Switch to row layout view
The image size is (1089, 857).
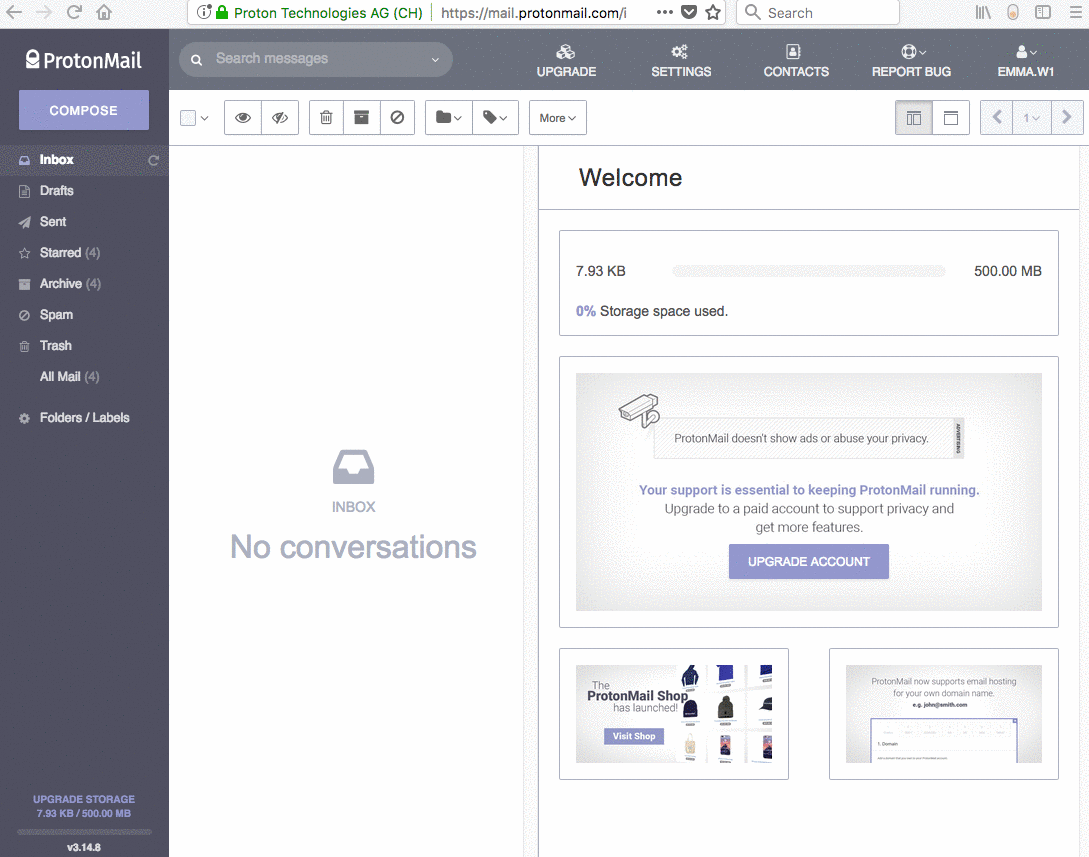click(951, 117)
